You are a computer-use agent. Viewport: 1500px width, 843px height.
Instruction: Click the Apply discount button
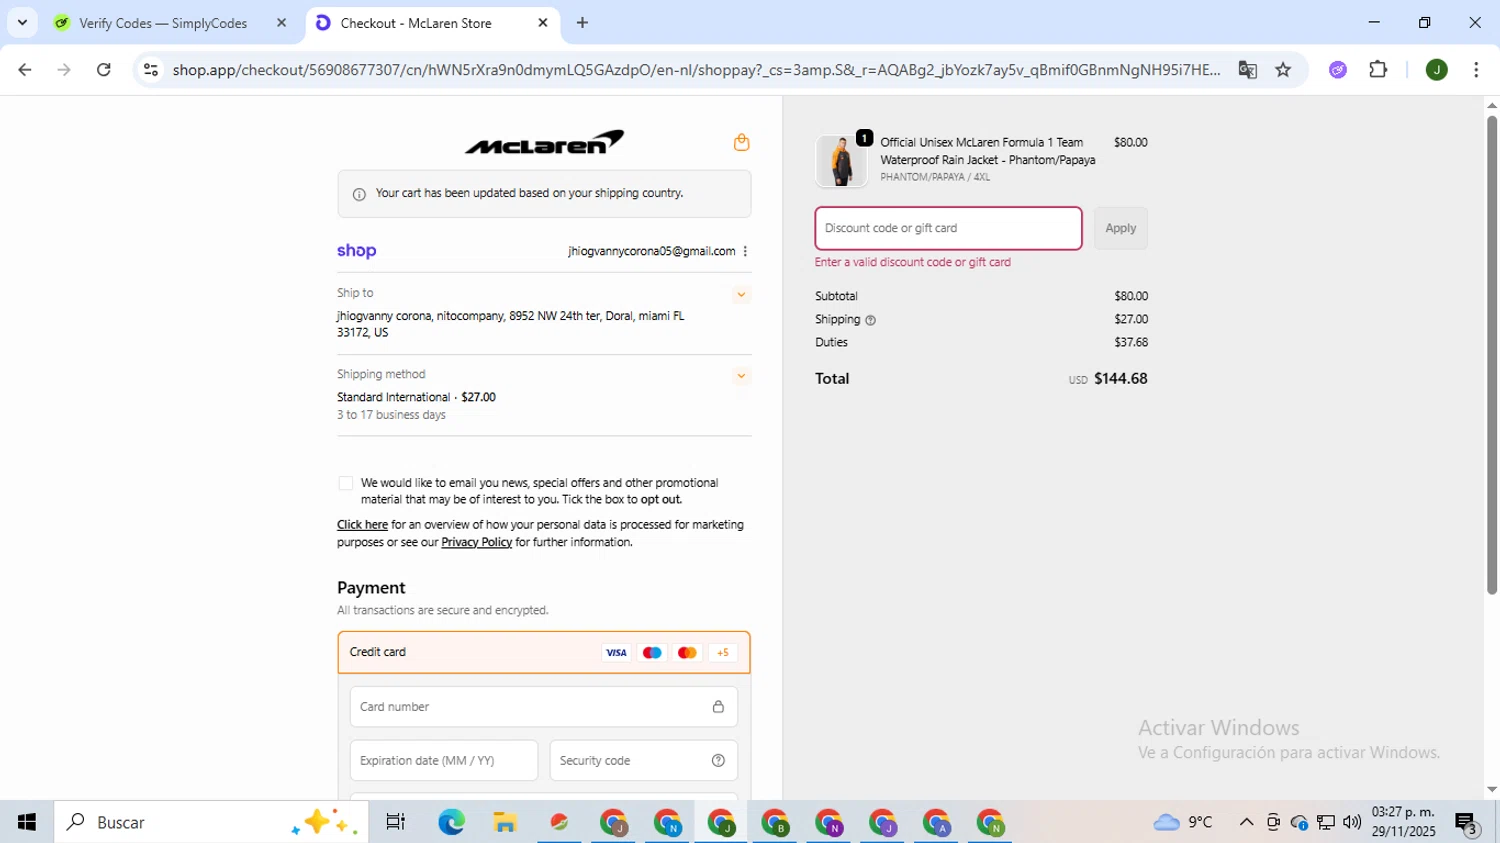(1120, 228)
